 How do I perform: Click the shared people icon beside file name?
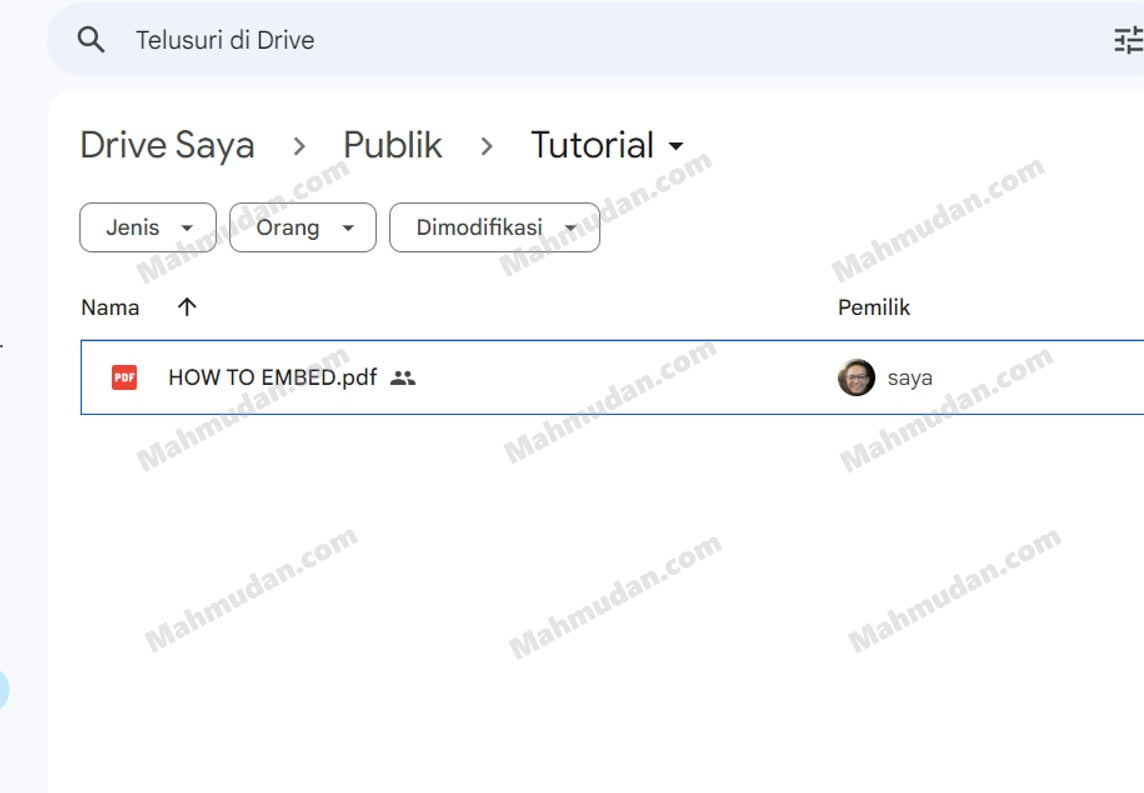[403, 378]
